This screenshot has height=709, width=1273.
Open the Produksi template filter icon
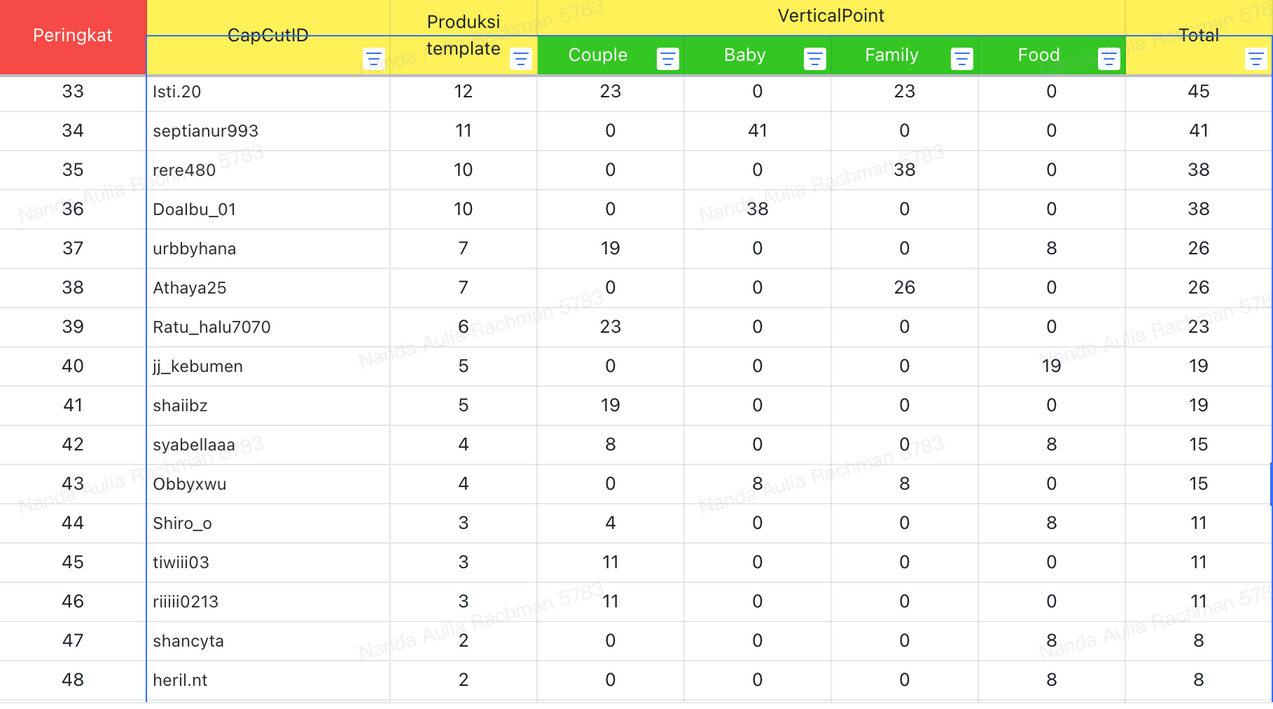pos(521,59)
